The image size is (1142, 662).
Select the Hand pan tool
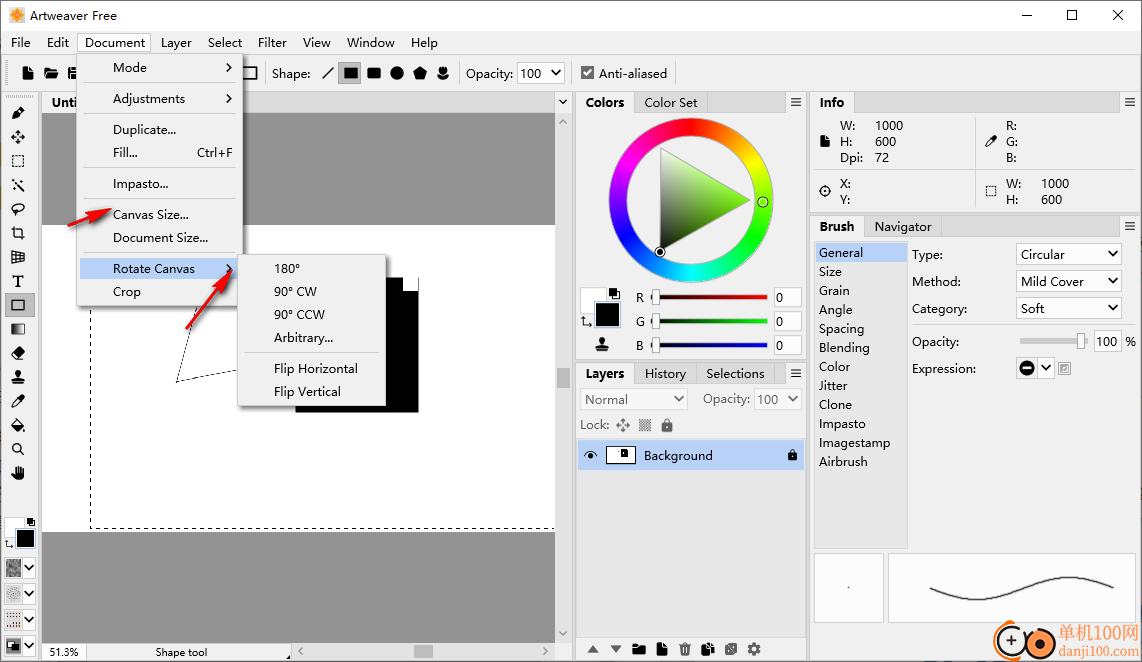18,473
